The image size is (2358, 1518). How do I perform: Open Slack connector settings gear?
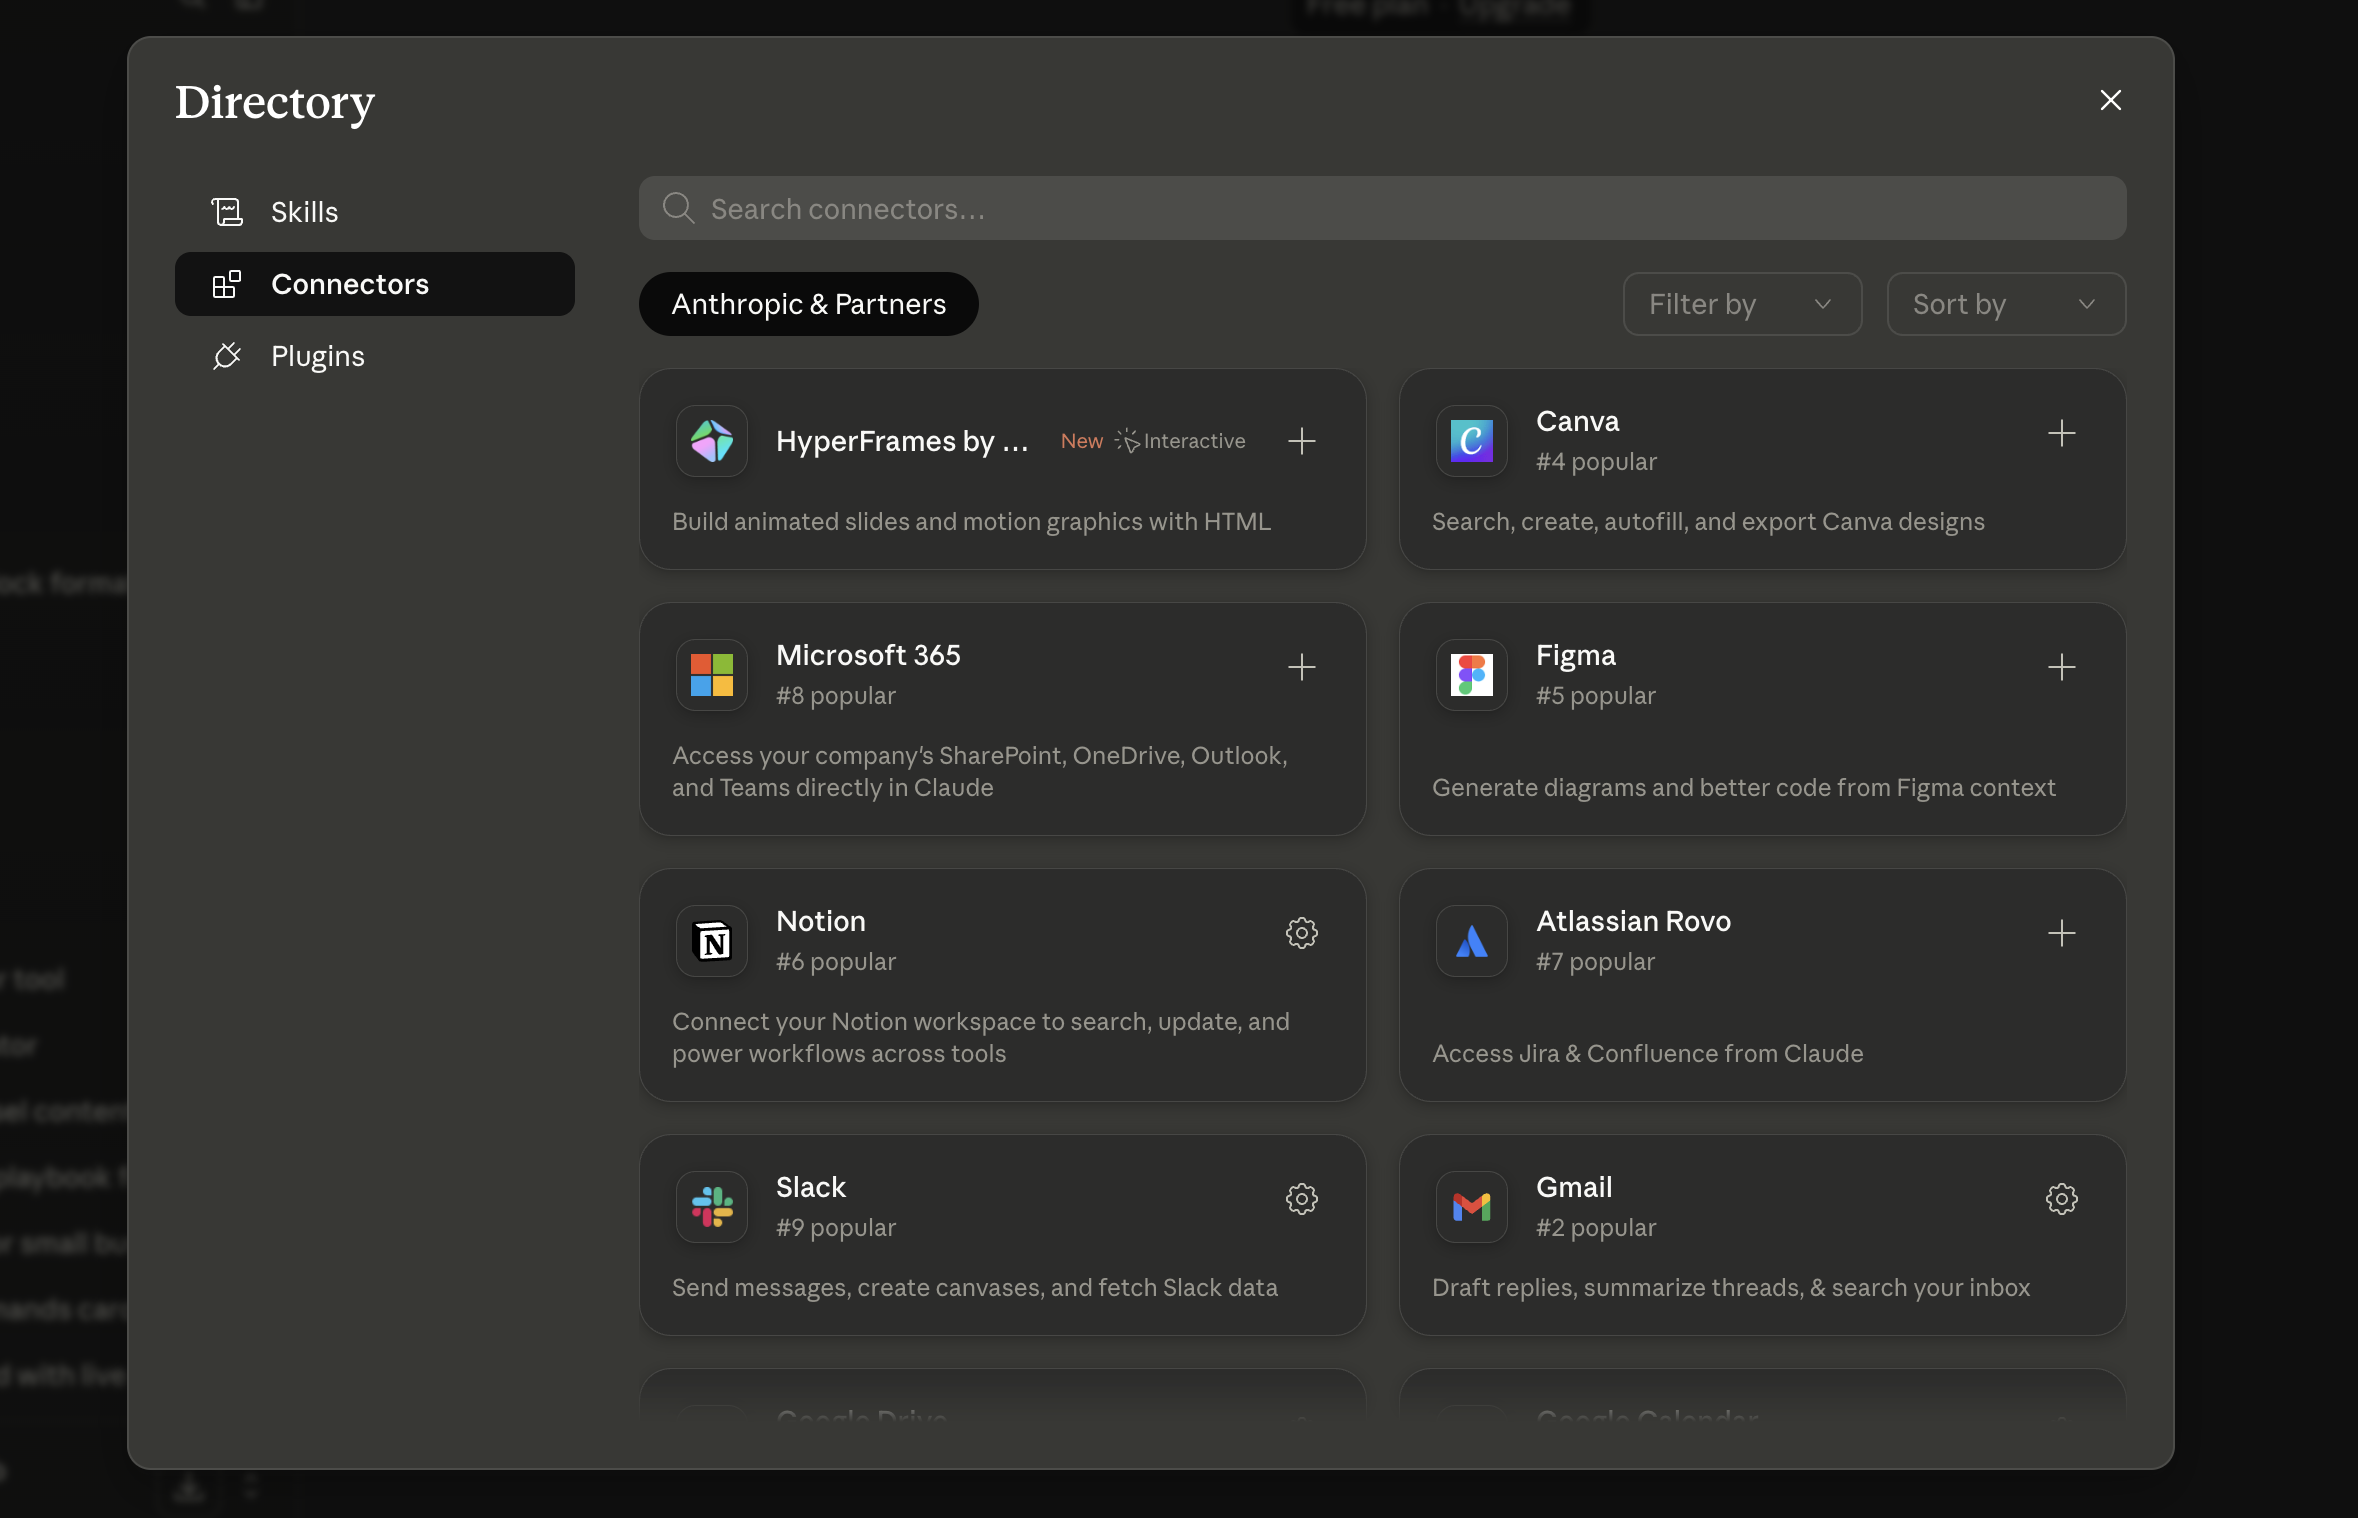pyautogui.click(x=1301, y=1199)
